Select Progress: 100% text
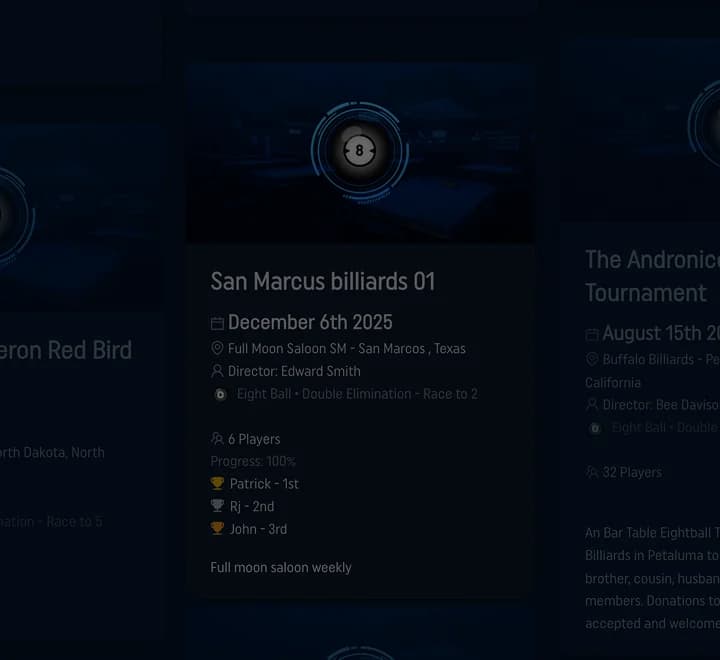The width and height of the screenshot is (720, 660). pos(253,461)
